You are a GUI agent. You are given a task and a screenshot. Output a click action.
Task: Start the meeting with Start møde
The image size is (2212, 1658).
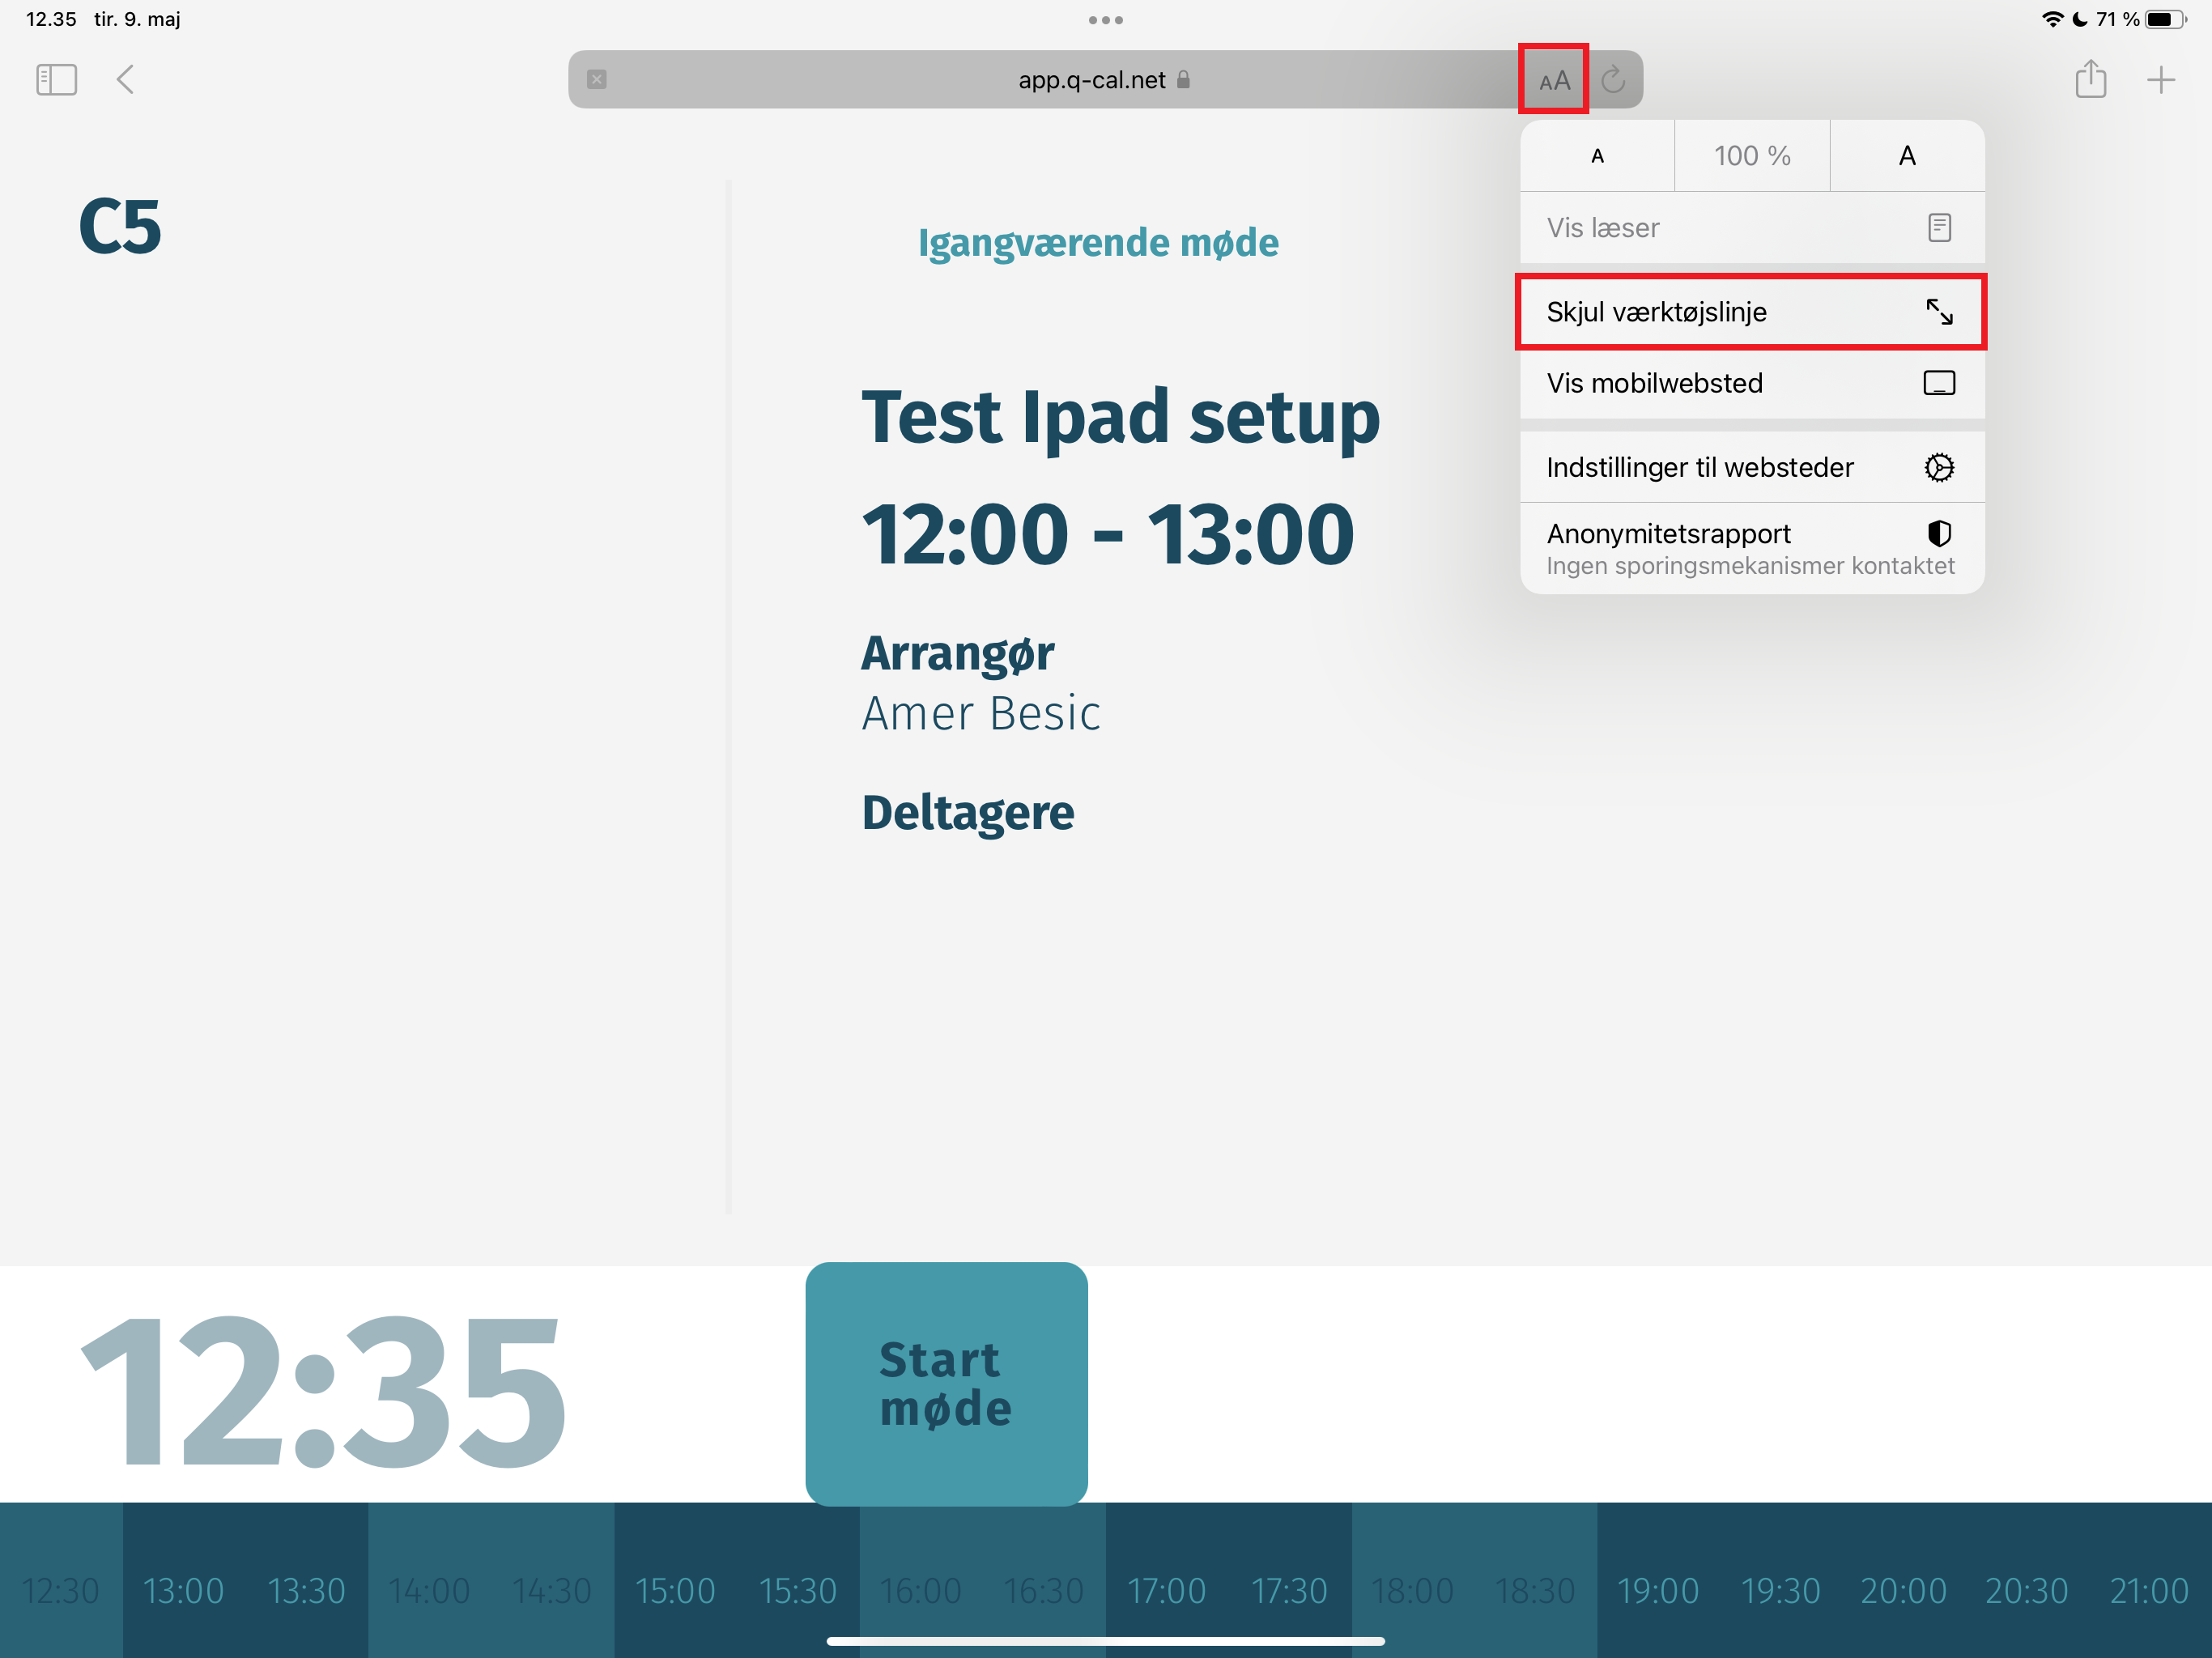click(x=946, y=1384)
